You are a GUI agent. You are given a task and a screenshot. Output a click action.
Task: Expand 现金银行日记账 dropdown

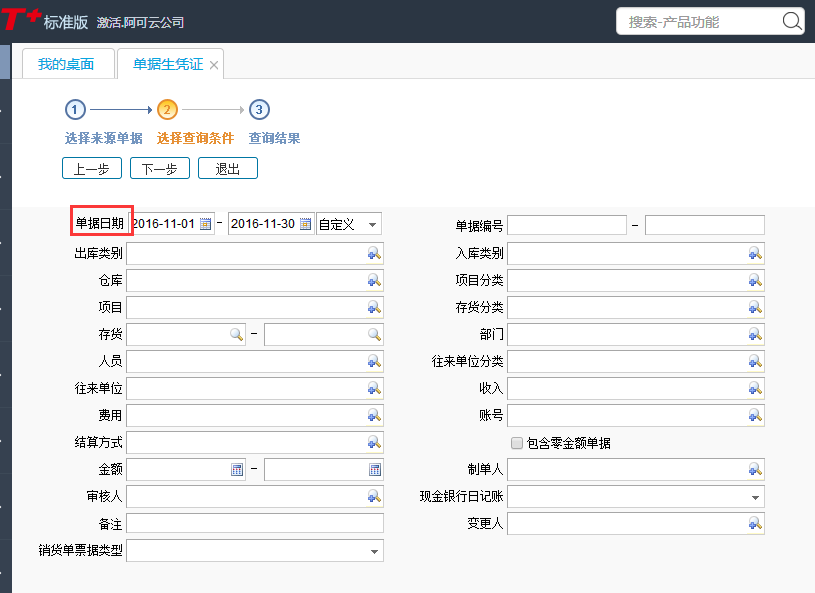(x=755, y=497)
